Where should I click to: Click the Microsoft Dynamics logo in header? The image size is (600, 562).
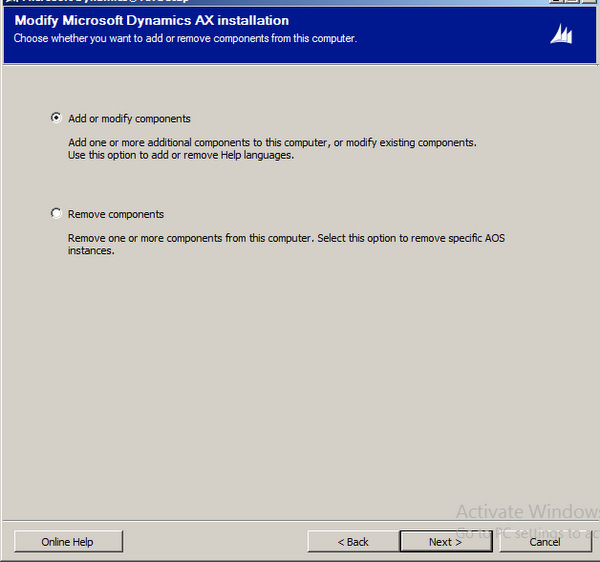[561, 34]
